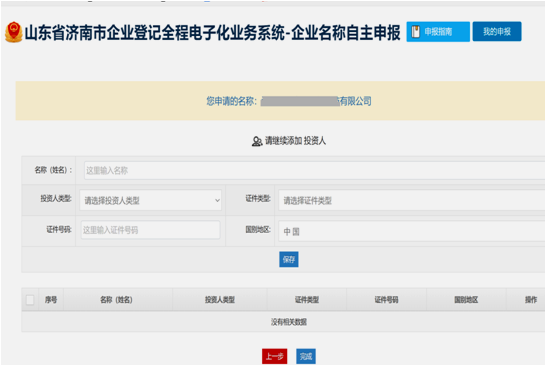Click the 序号 column header
546x366 pixels.
click(x=51, y=299)
